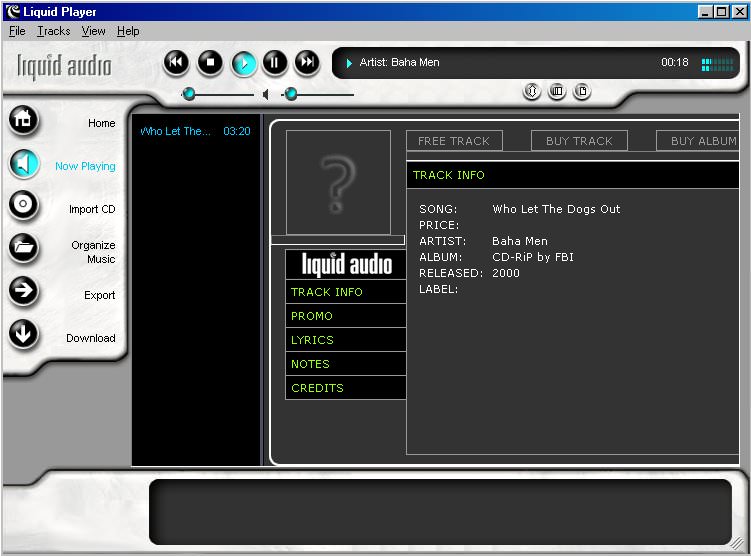
Task: Click the up-down arrows round button
Action: pyautogui.click(x=532, y=91)
